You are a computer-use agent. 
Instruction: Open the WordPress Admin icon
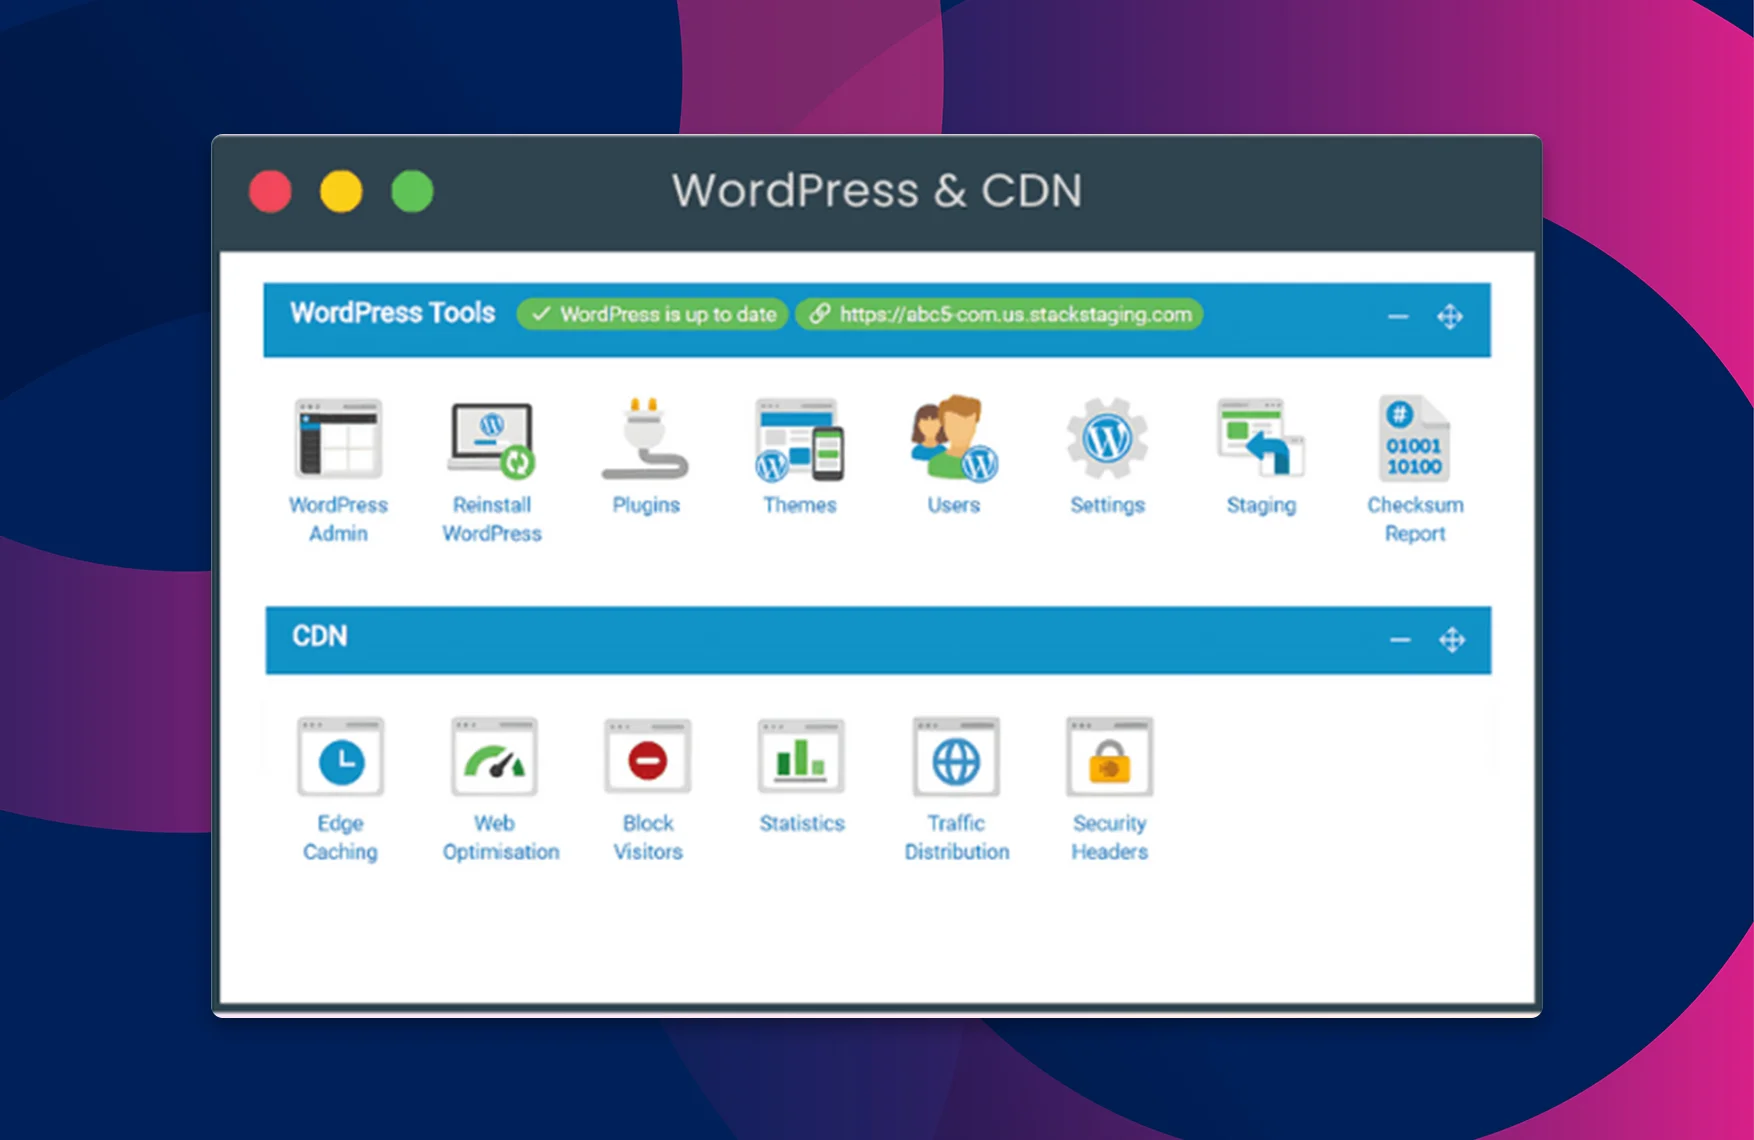338,438
